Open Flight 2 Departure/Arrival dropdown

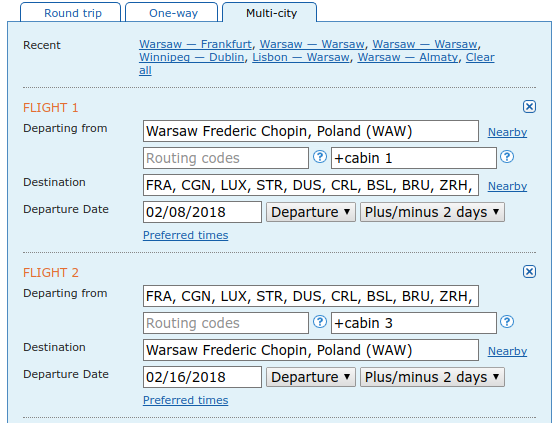[311, 377]
